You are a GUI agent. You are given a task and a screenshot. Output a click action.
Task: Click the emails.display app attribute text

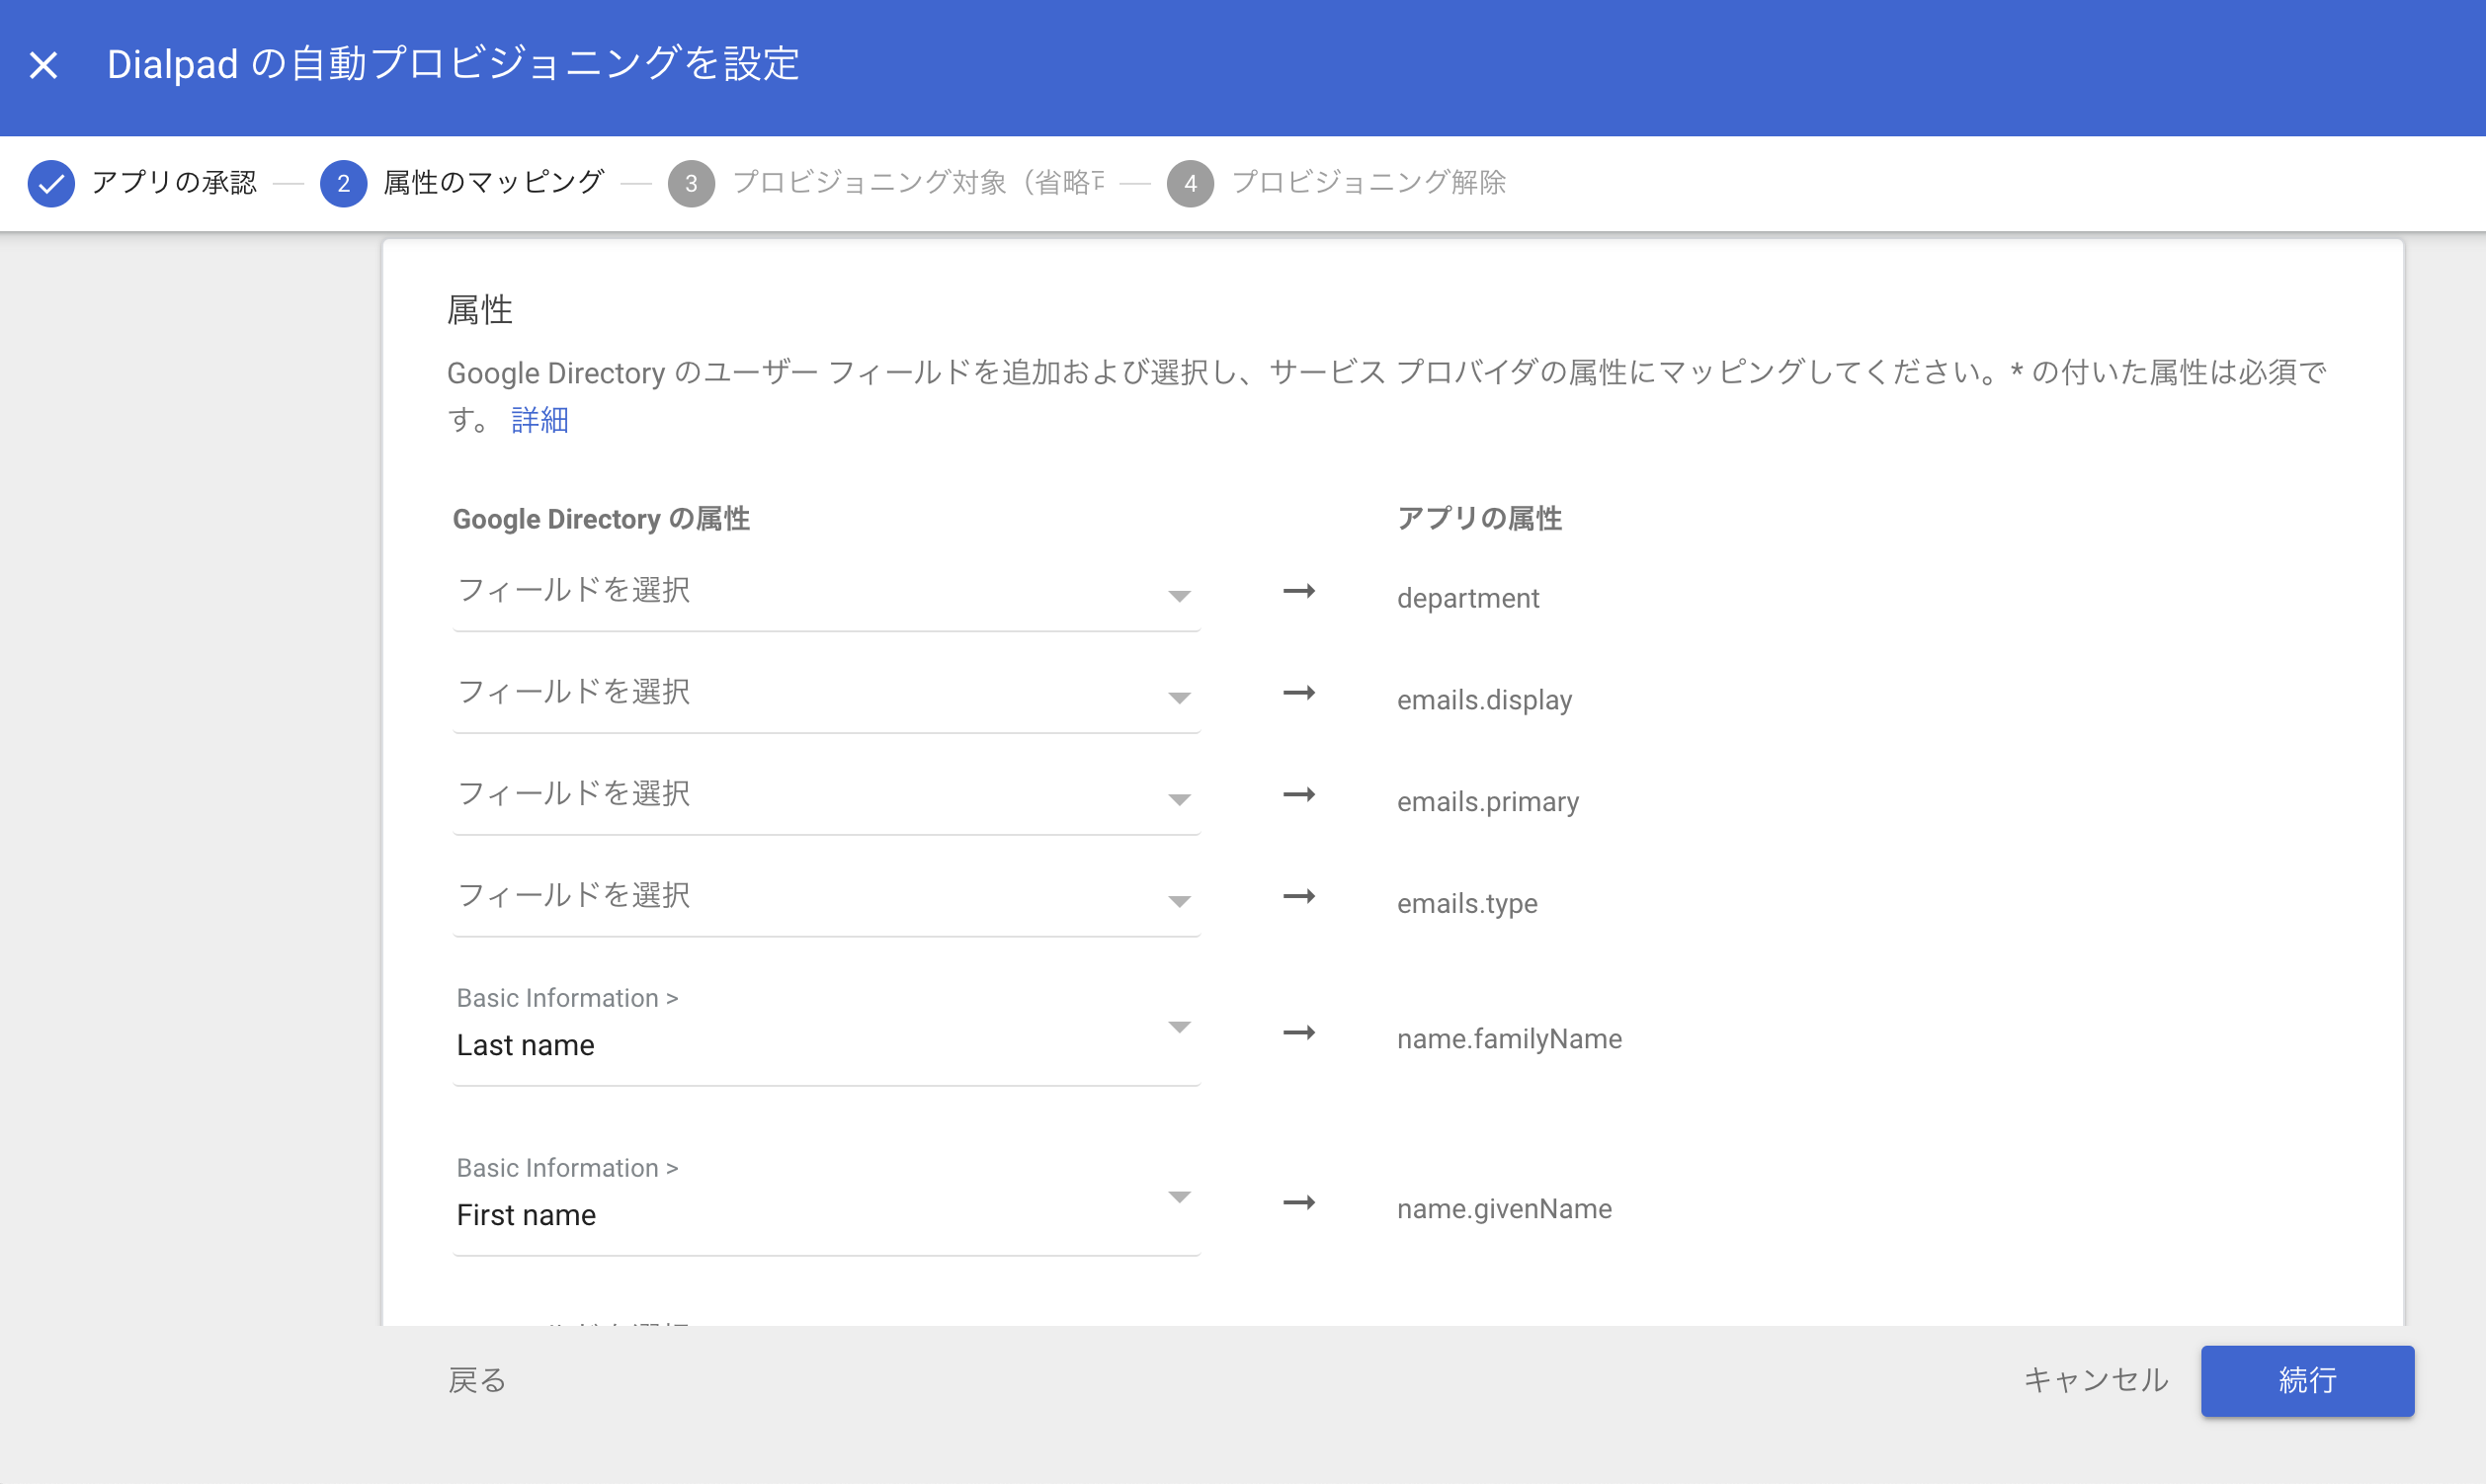tap(1484, 700)
